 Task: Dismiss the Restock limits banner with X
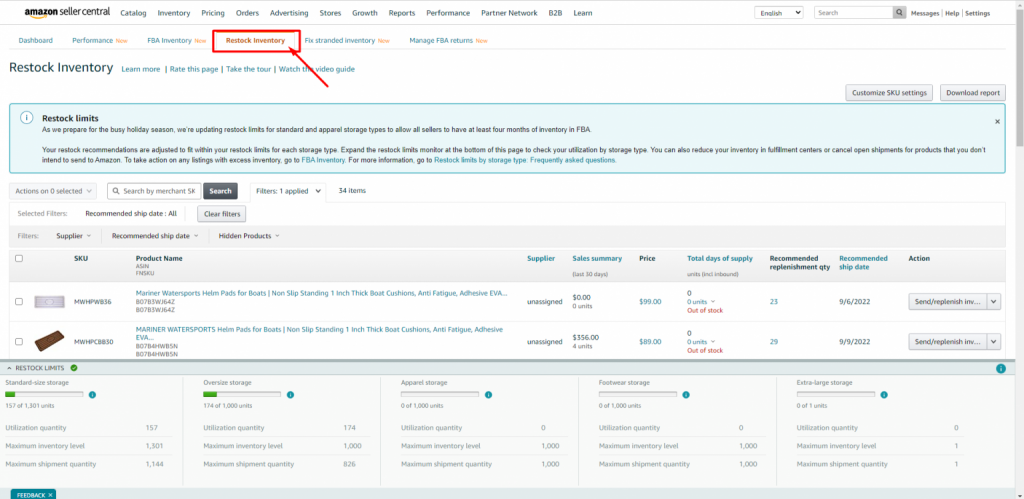pos(997,121)
